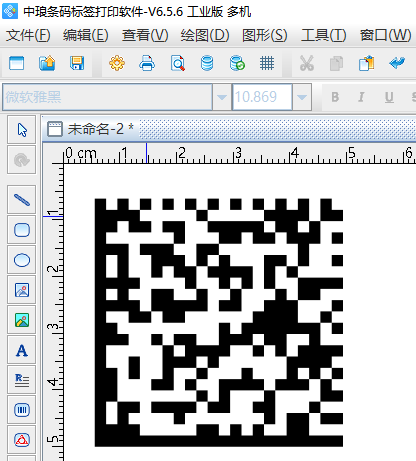The height and width of the screenshot is (461, 416).
Task: Open print preview
Action: pyautogui.click(x=177, y=63)
